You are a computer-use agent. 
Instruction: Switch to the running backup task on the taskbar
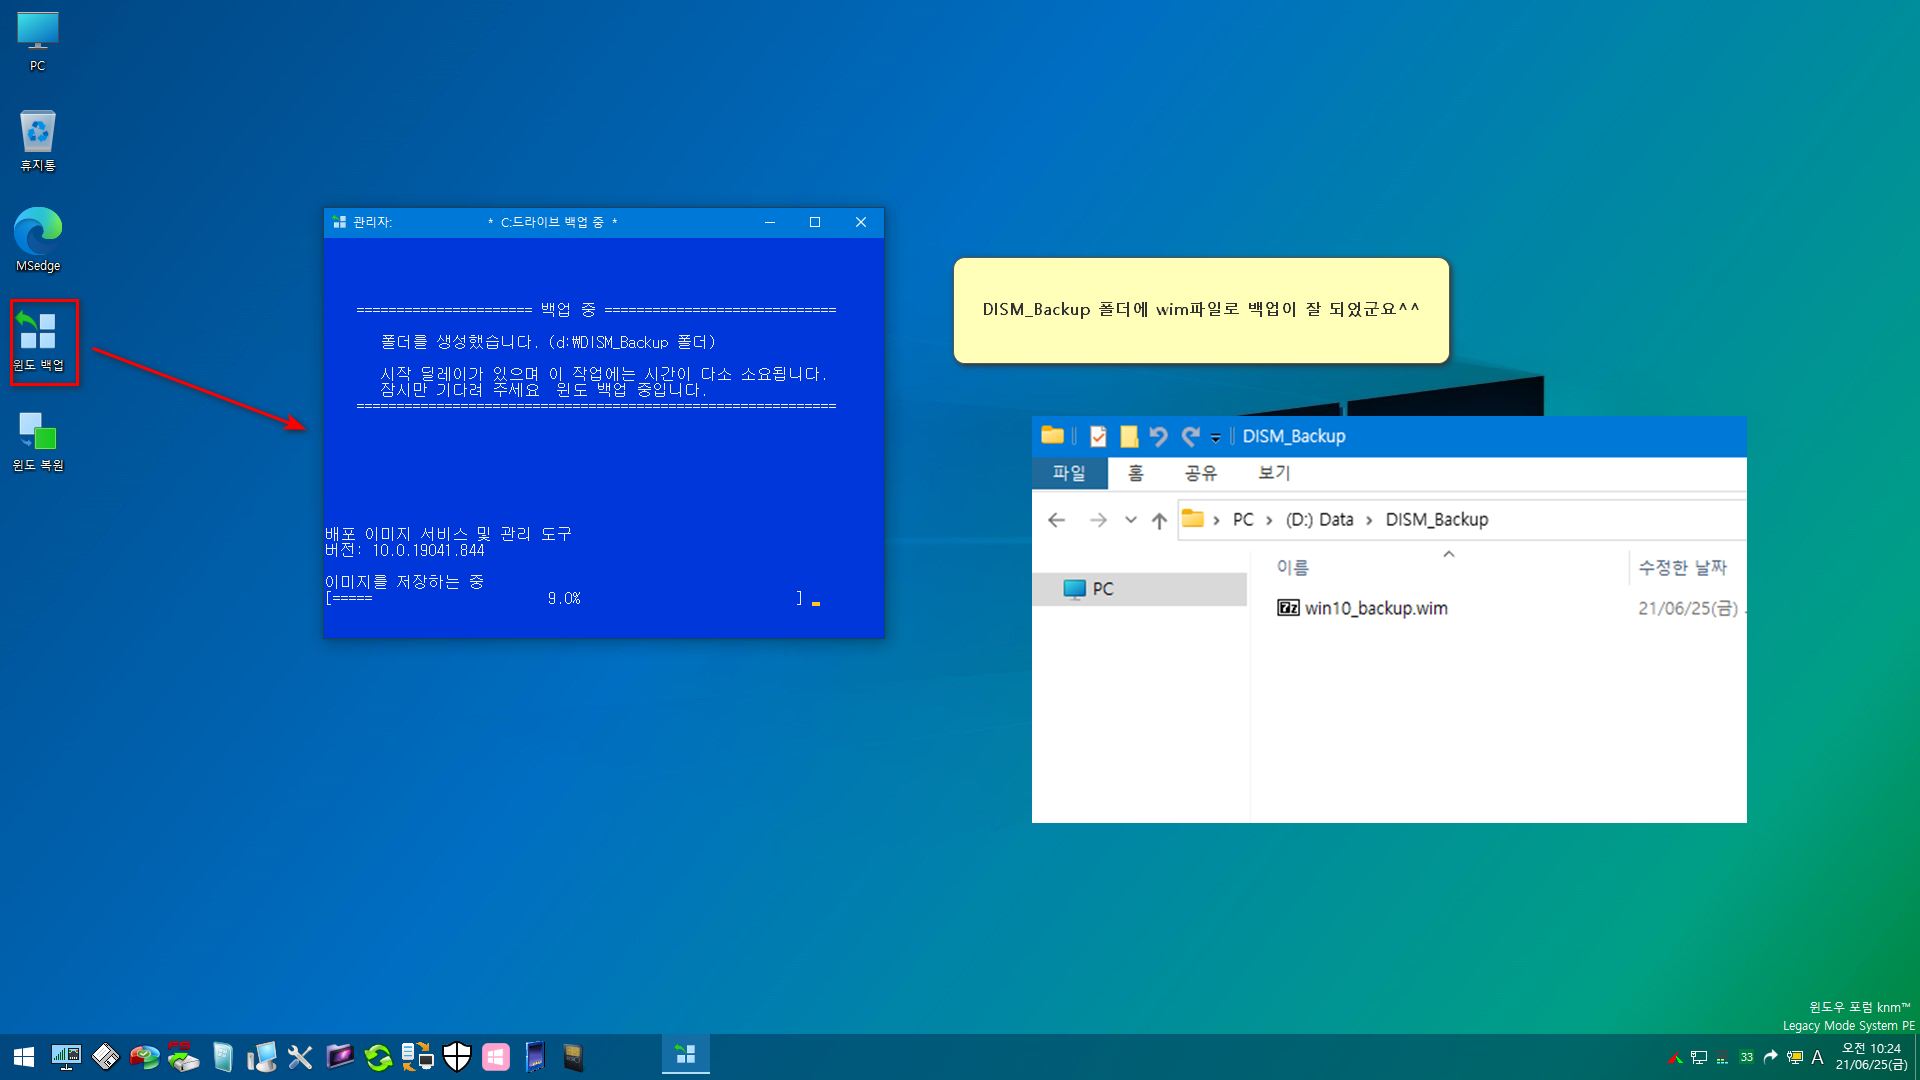click(x=686, y=1055)
